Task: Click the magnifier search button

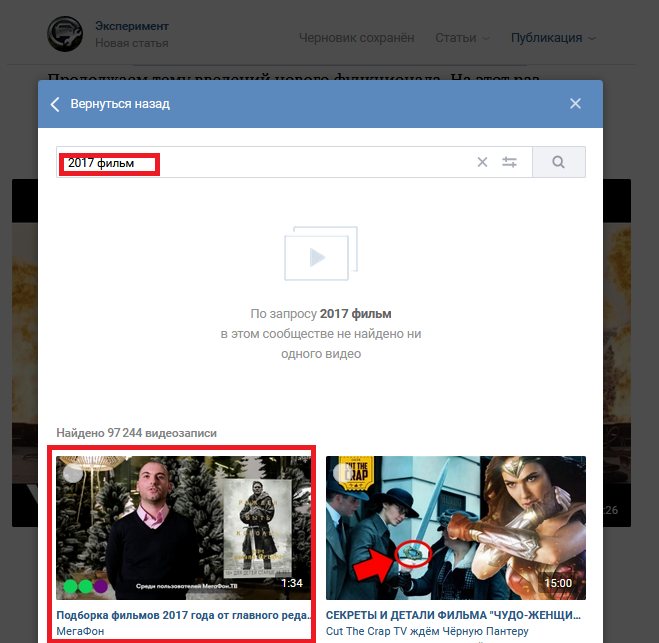Action: pyautogui.click(x=559, y=162)
